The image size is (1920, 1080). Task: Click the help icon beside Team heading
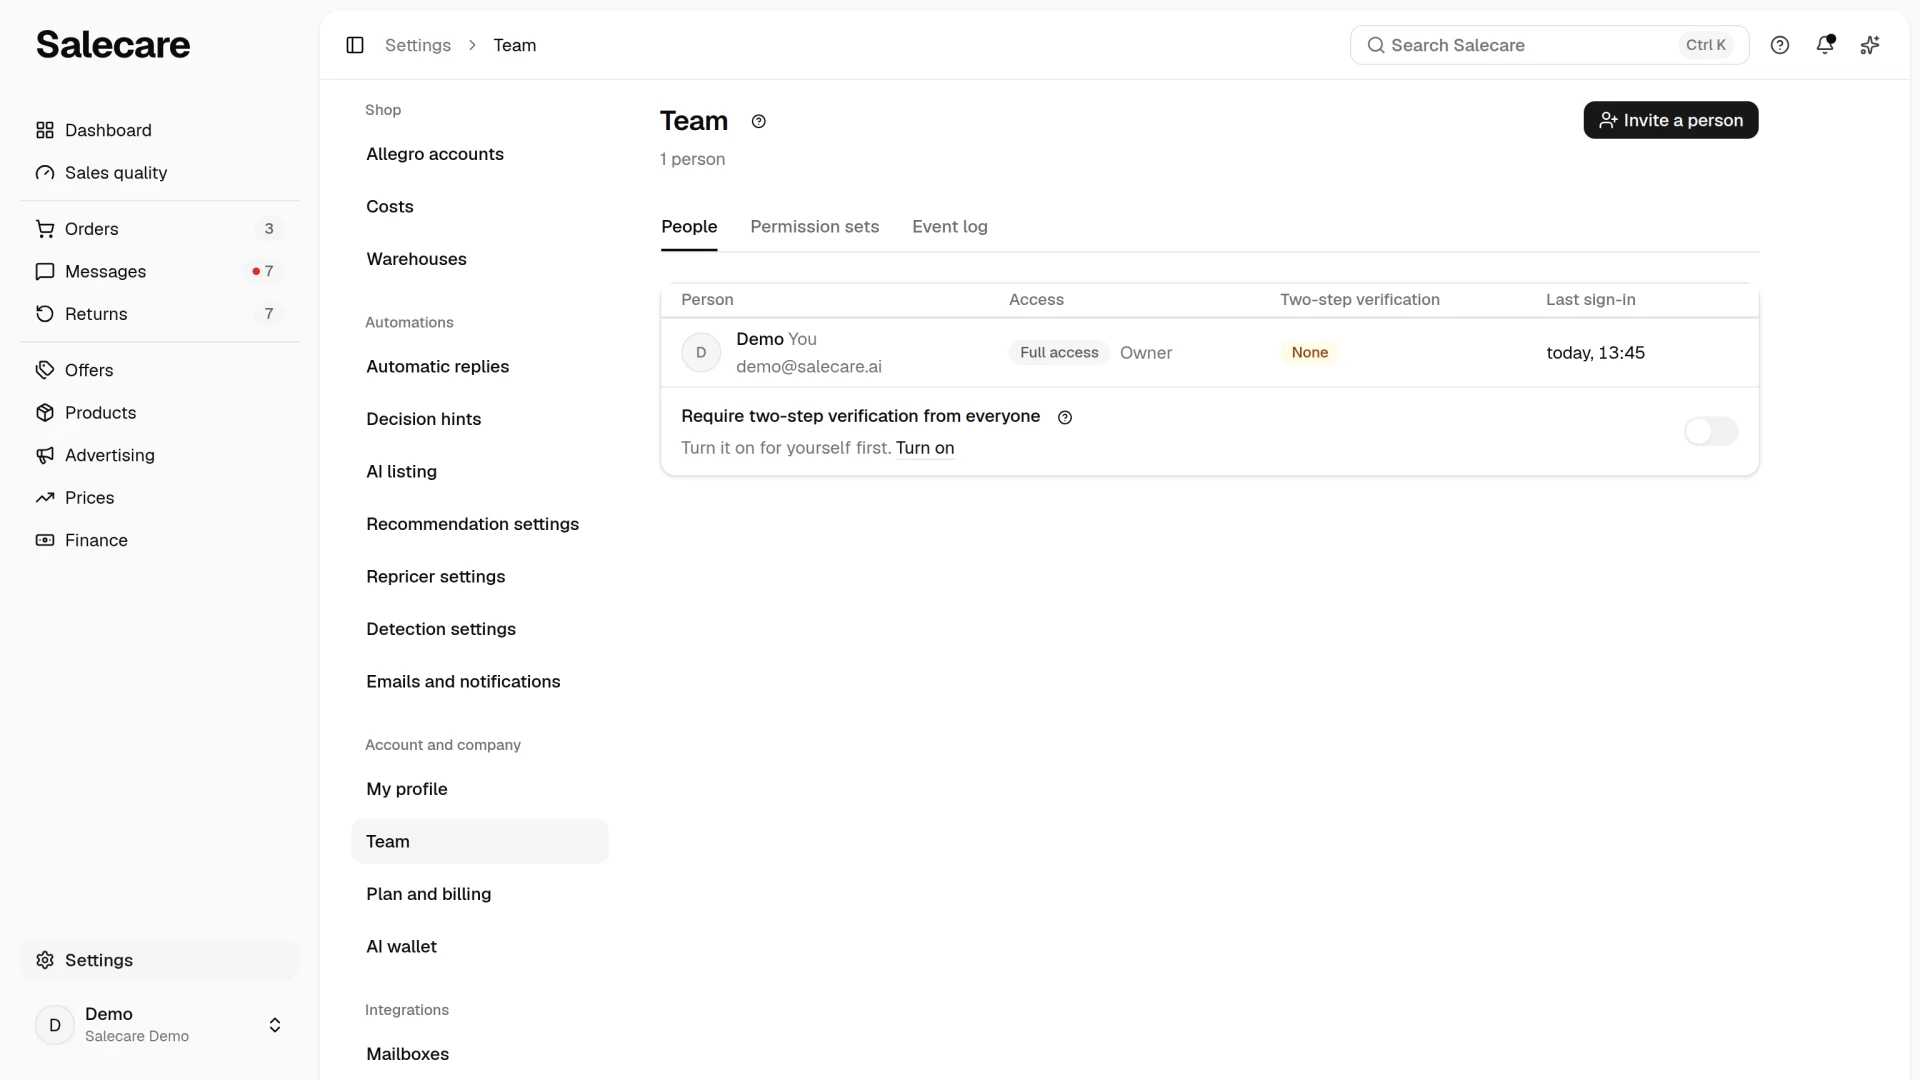(x=759, y=121)
